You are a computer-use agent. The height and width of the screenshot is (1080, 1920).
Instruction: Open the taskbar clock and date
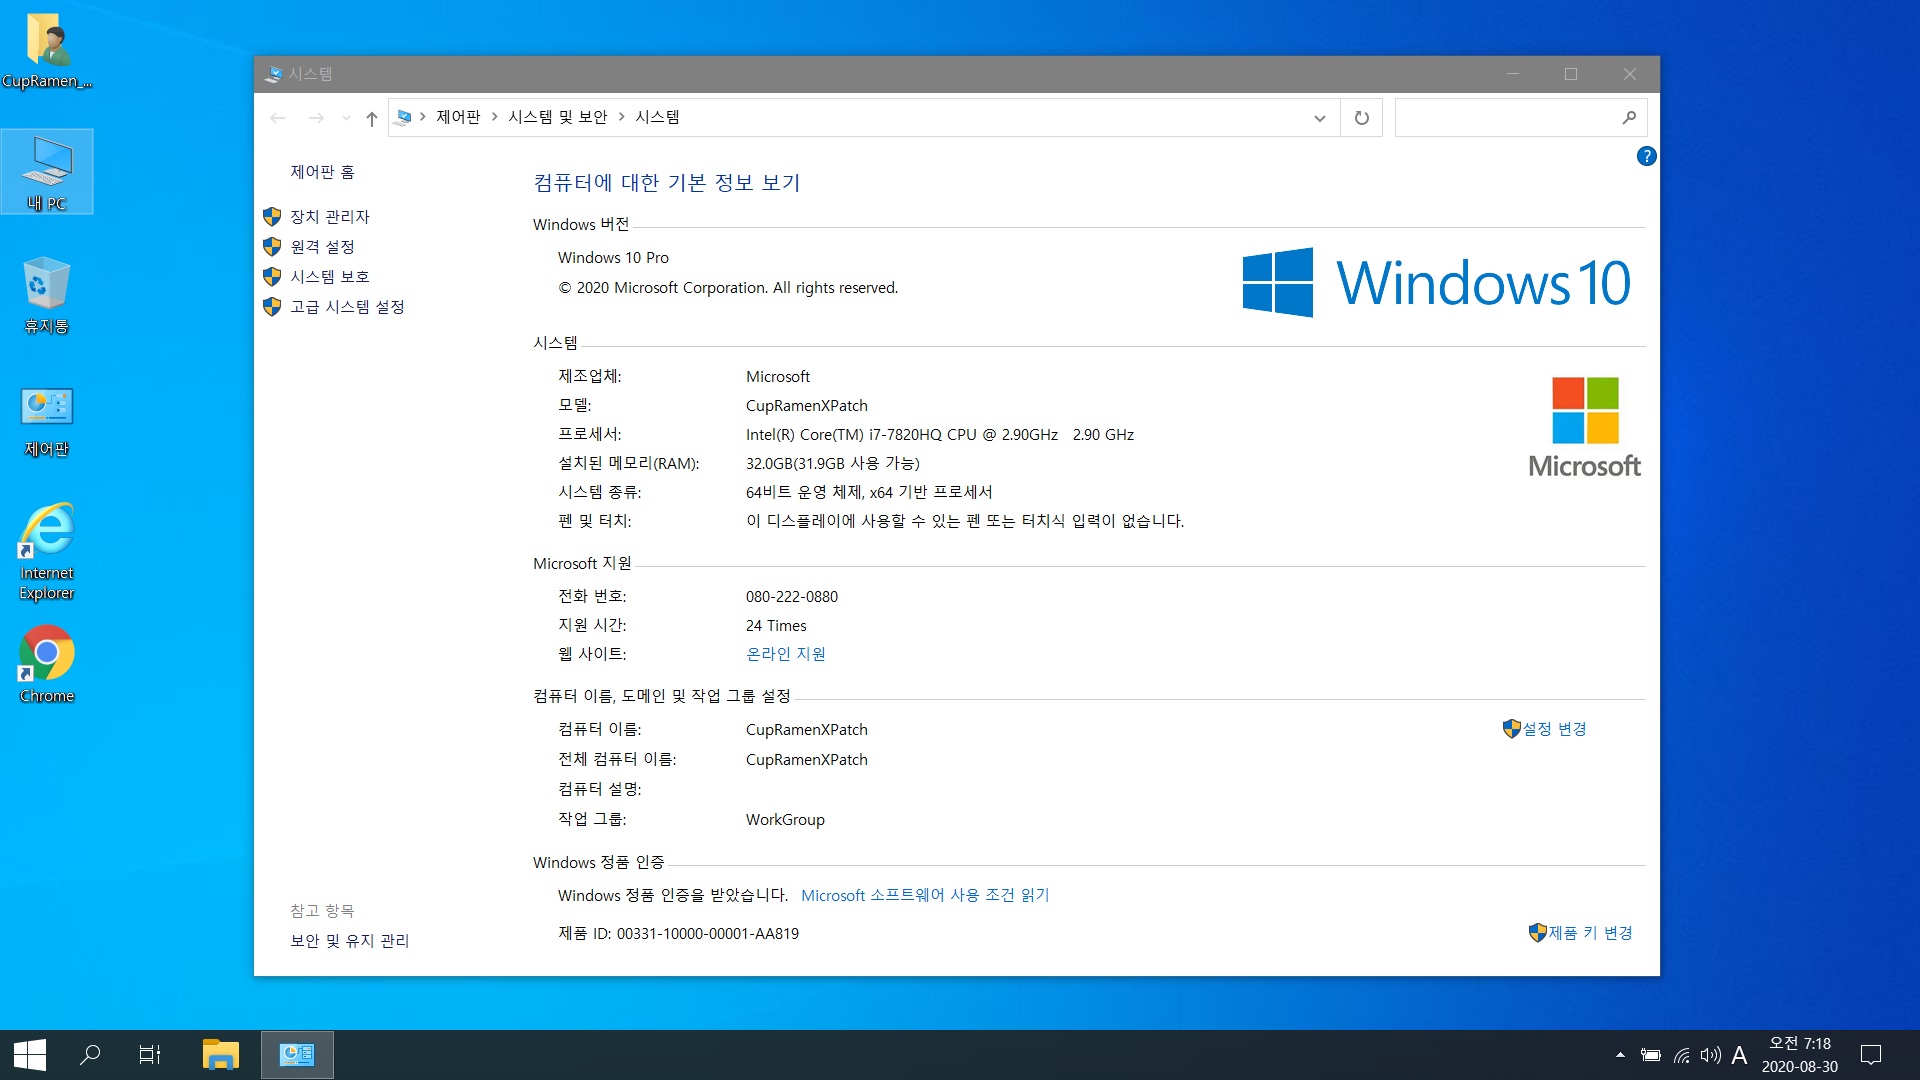point(1800,1055)
